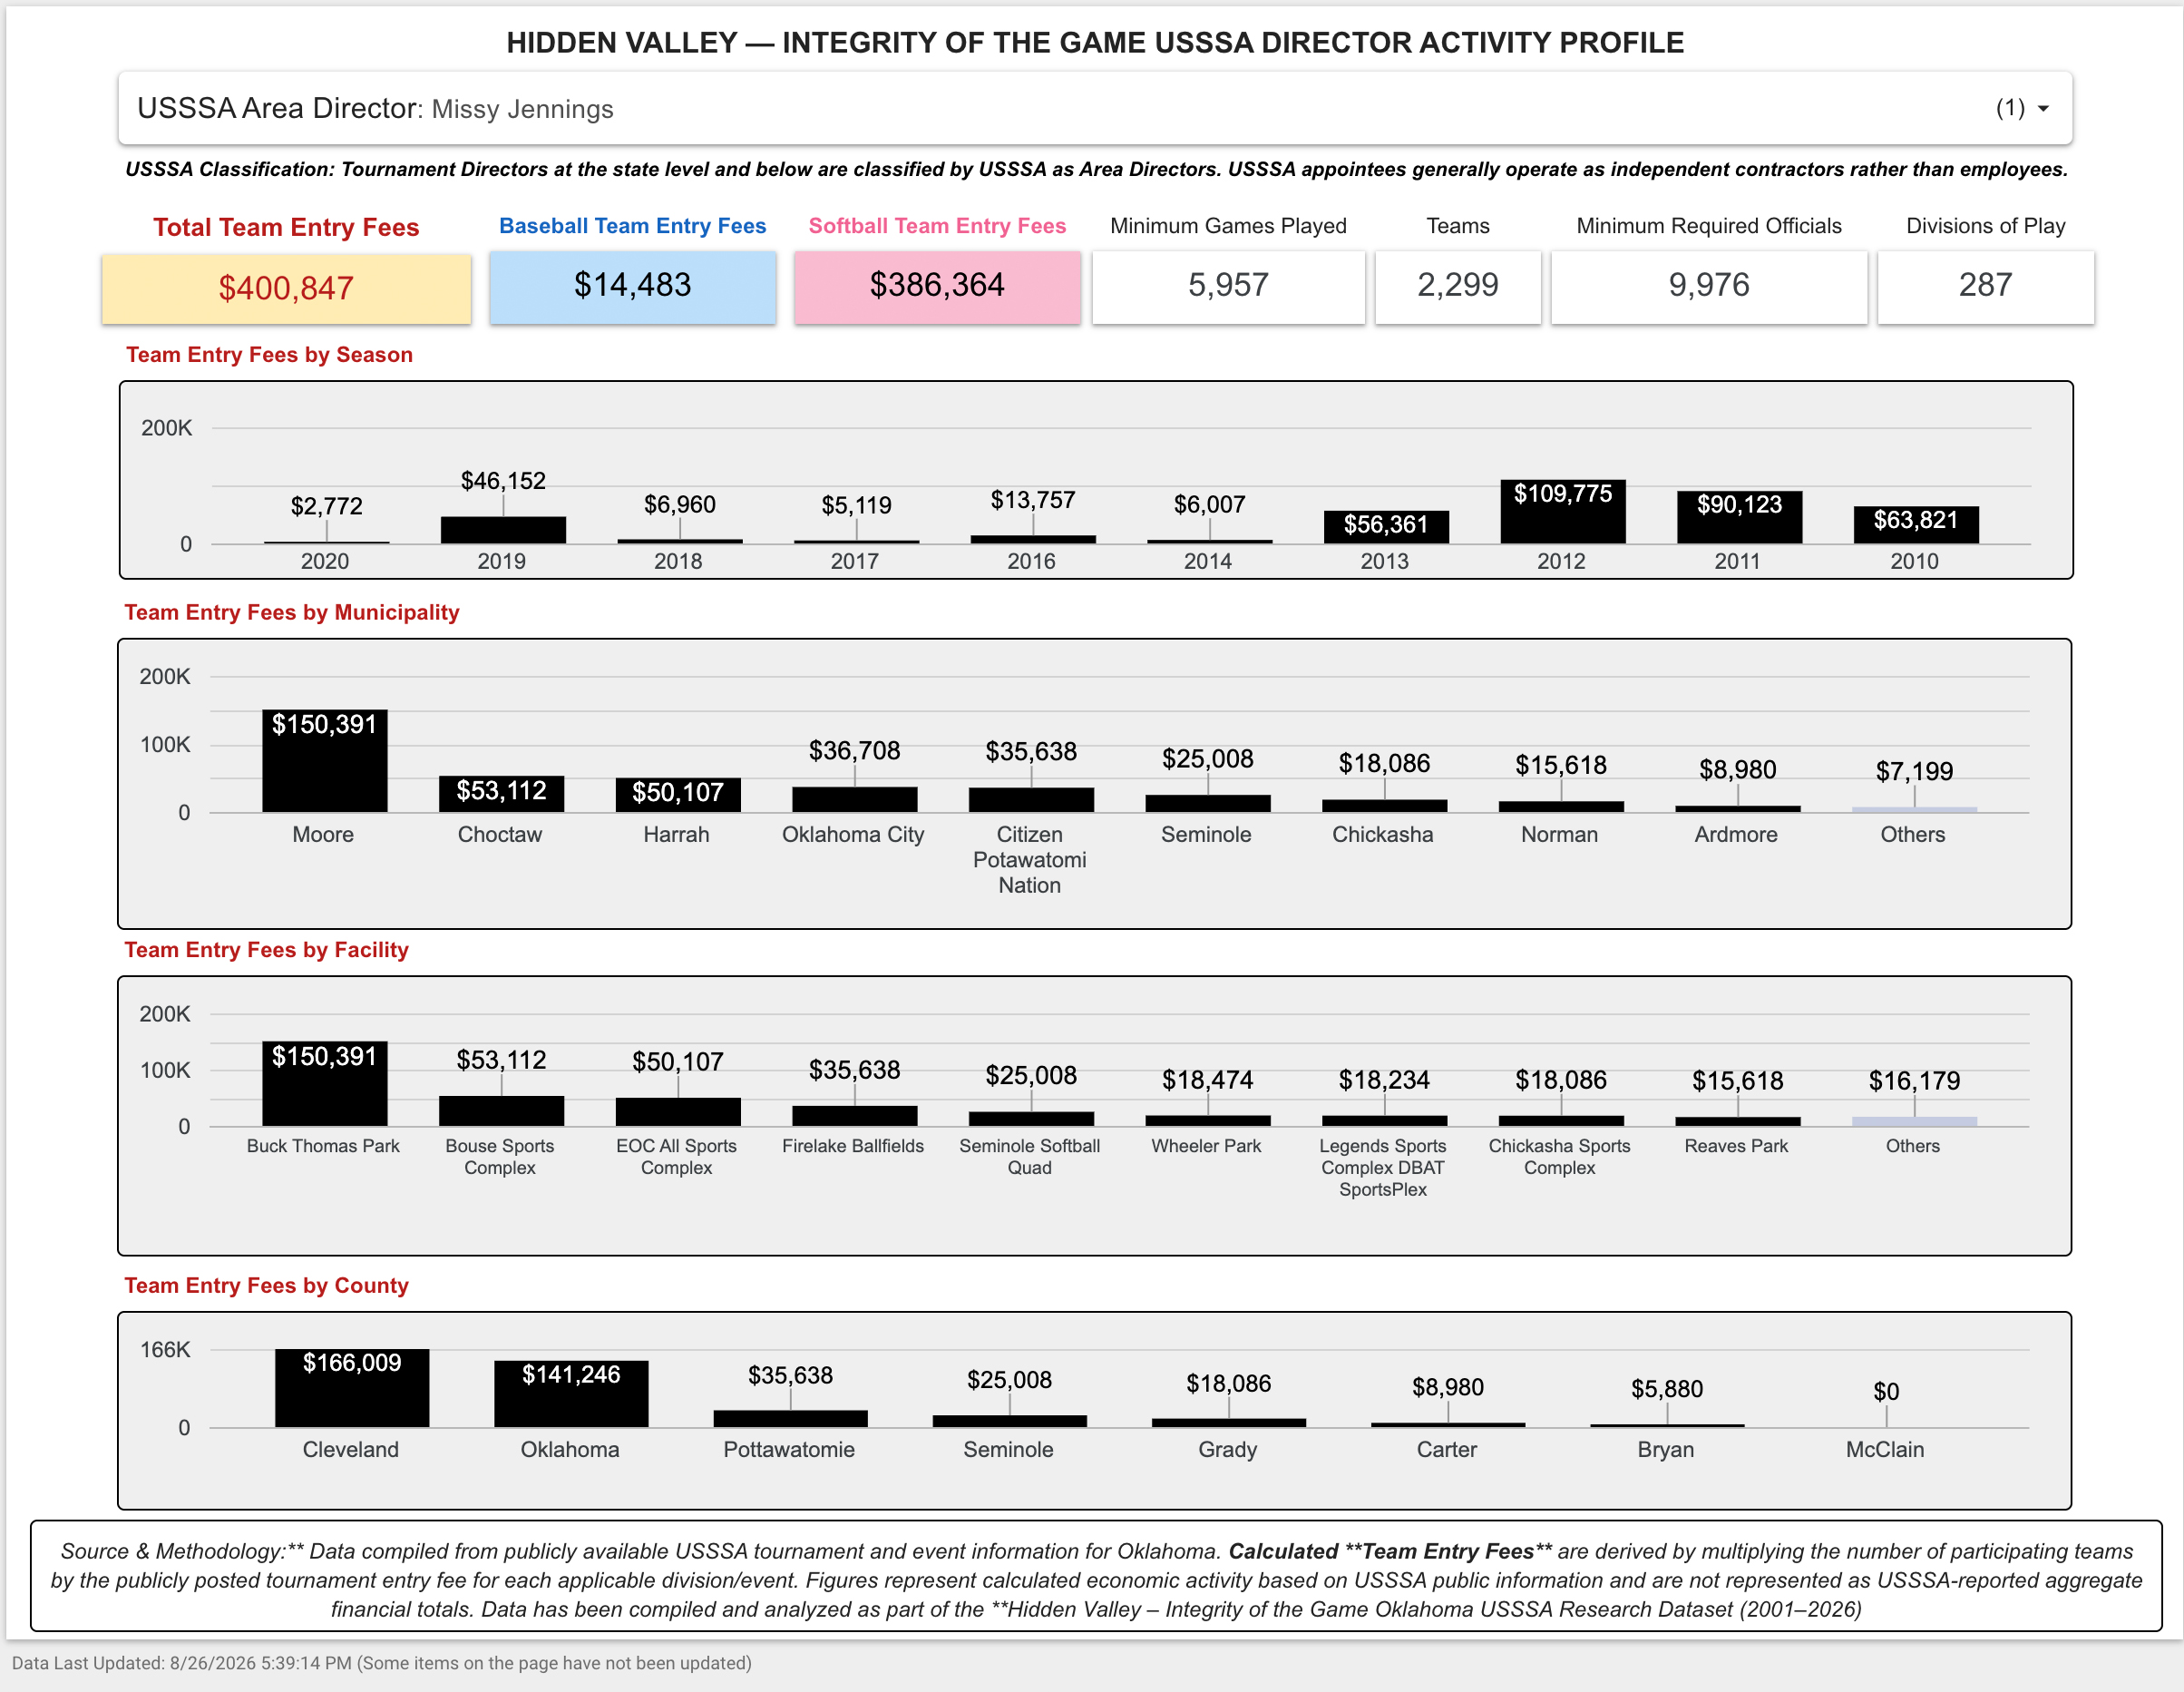
Task: Click the Citizen Potawatomi Nation axis label
Action: click(x=1030, y=859)
